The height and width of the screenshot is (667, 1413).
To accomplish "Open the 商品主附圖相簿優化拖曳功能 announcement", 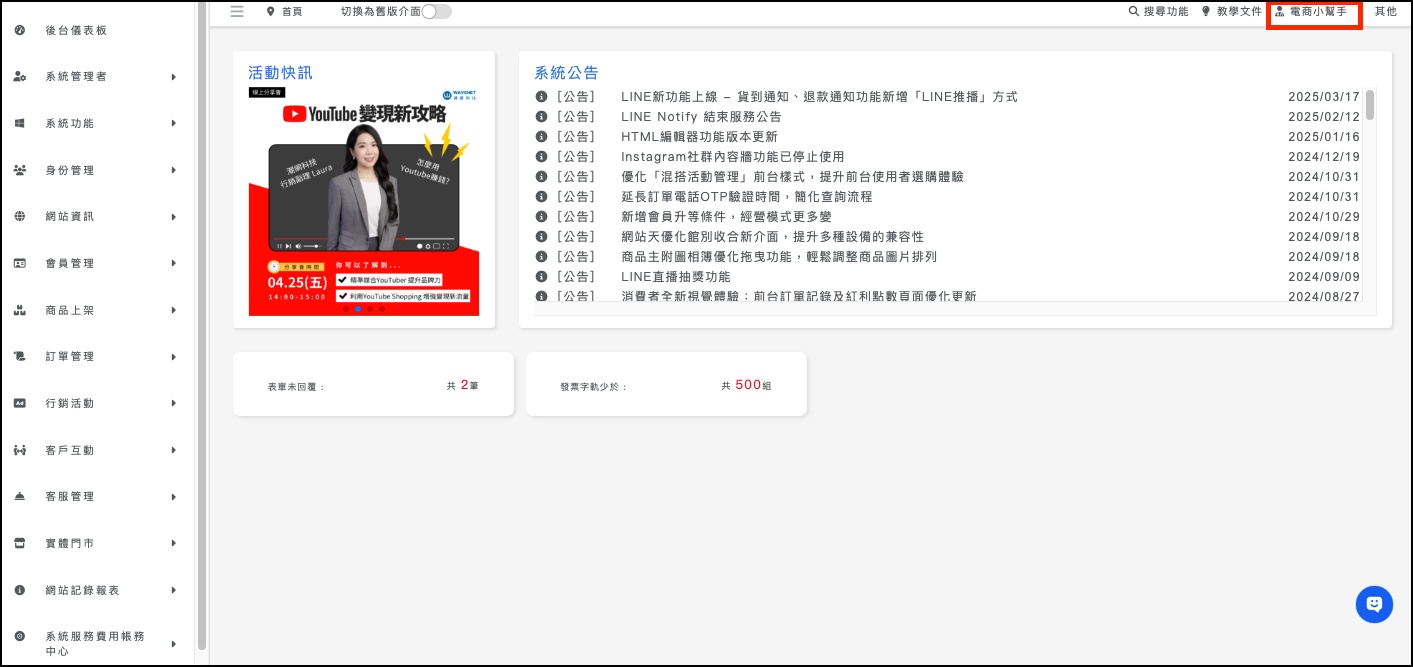I will (x=779, y=257).
